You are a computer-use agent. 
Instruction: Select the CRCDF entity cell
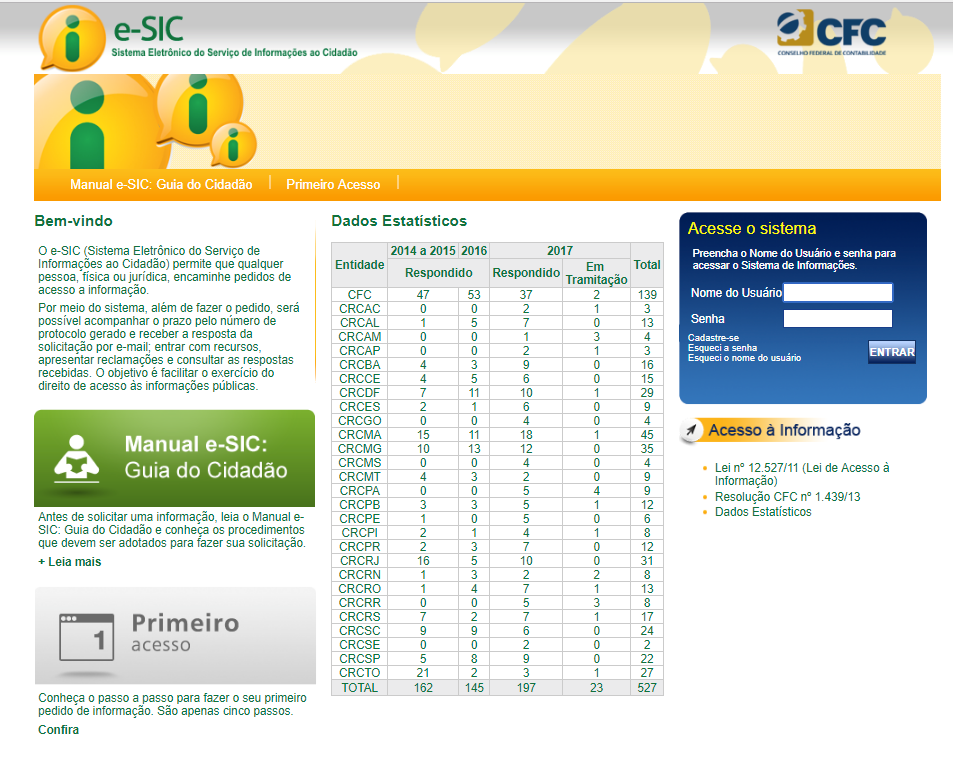pos(360,393)
